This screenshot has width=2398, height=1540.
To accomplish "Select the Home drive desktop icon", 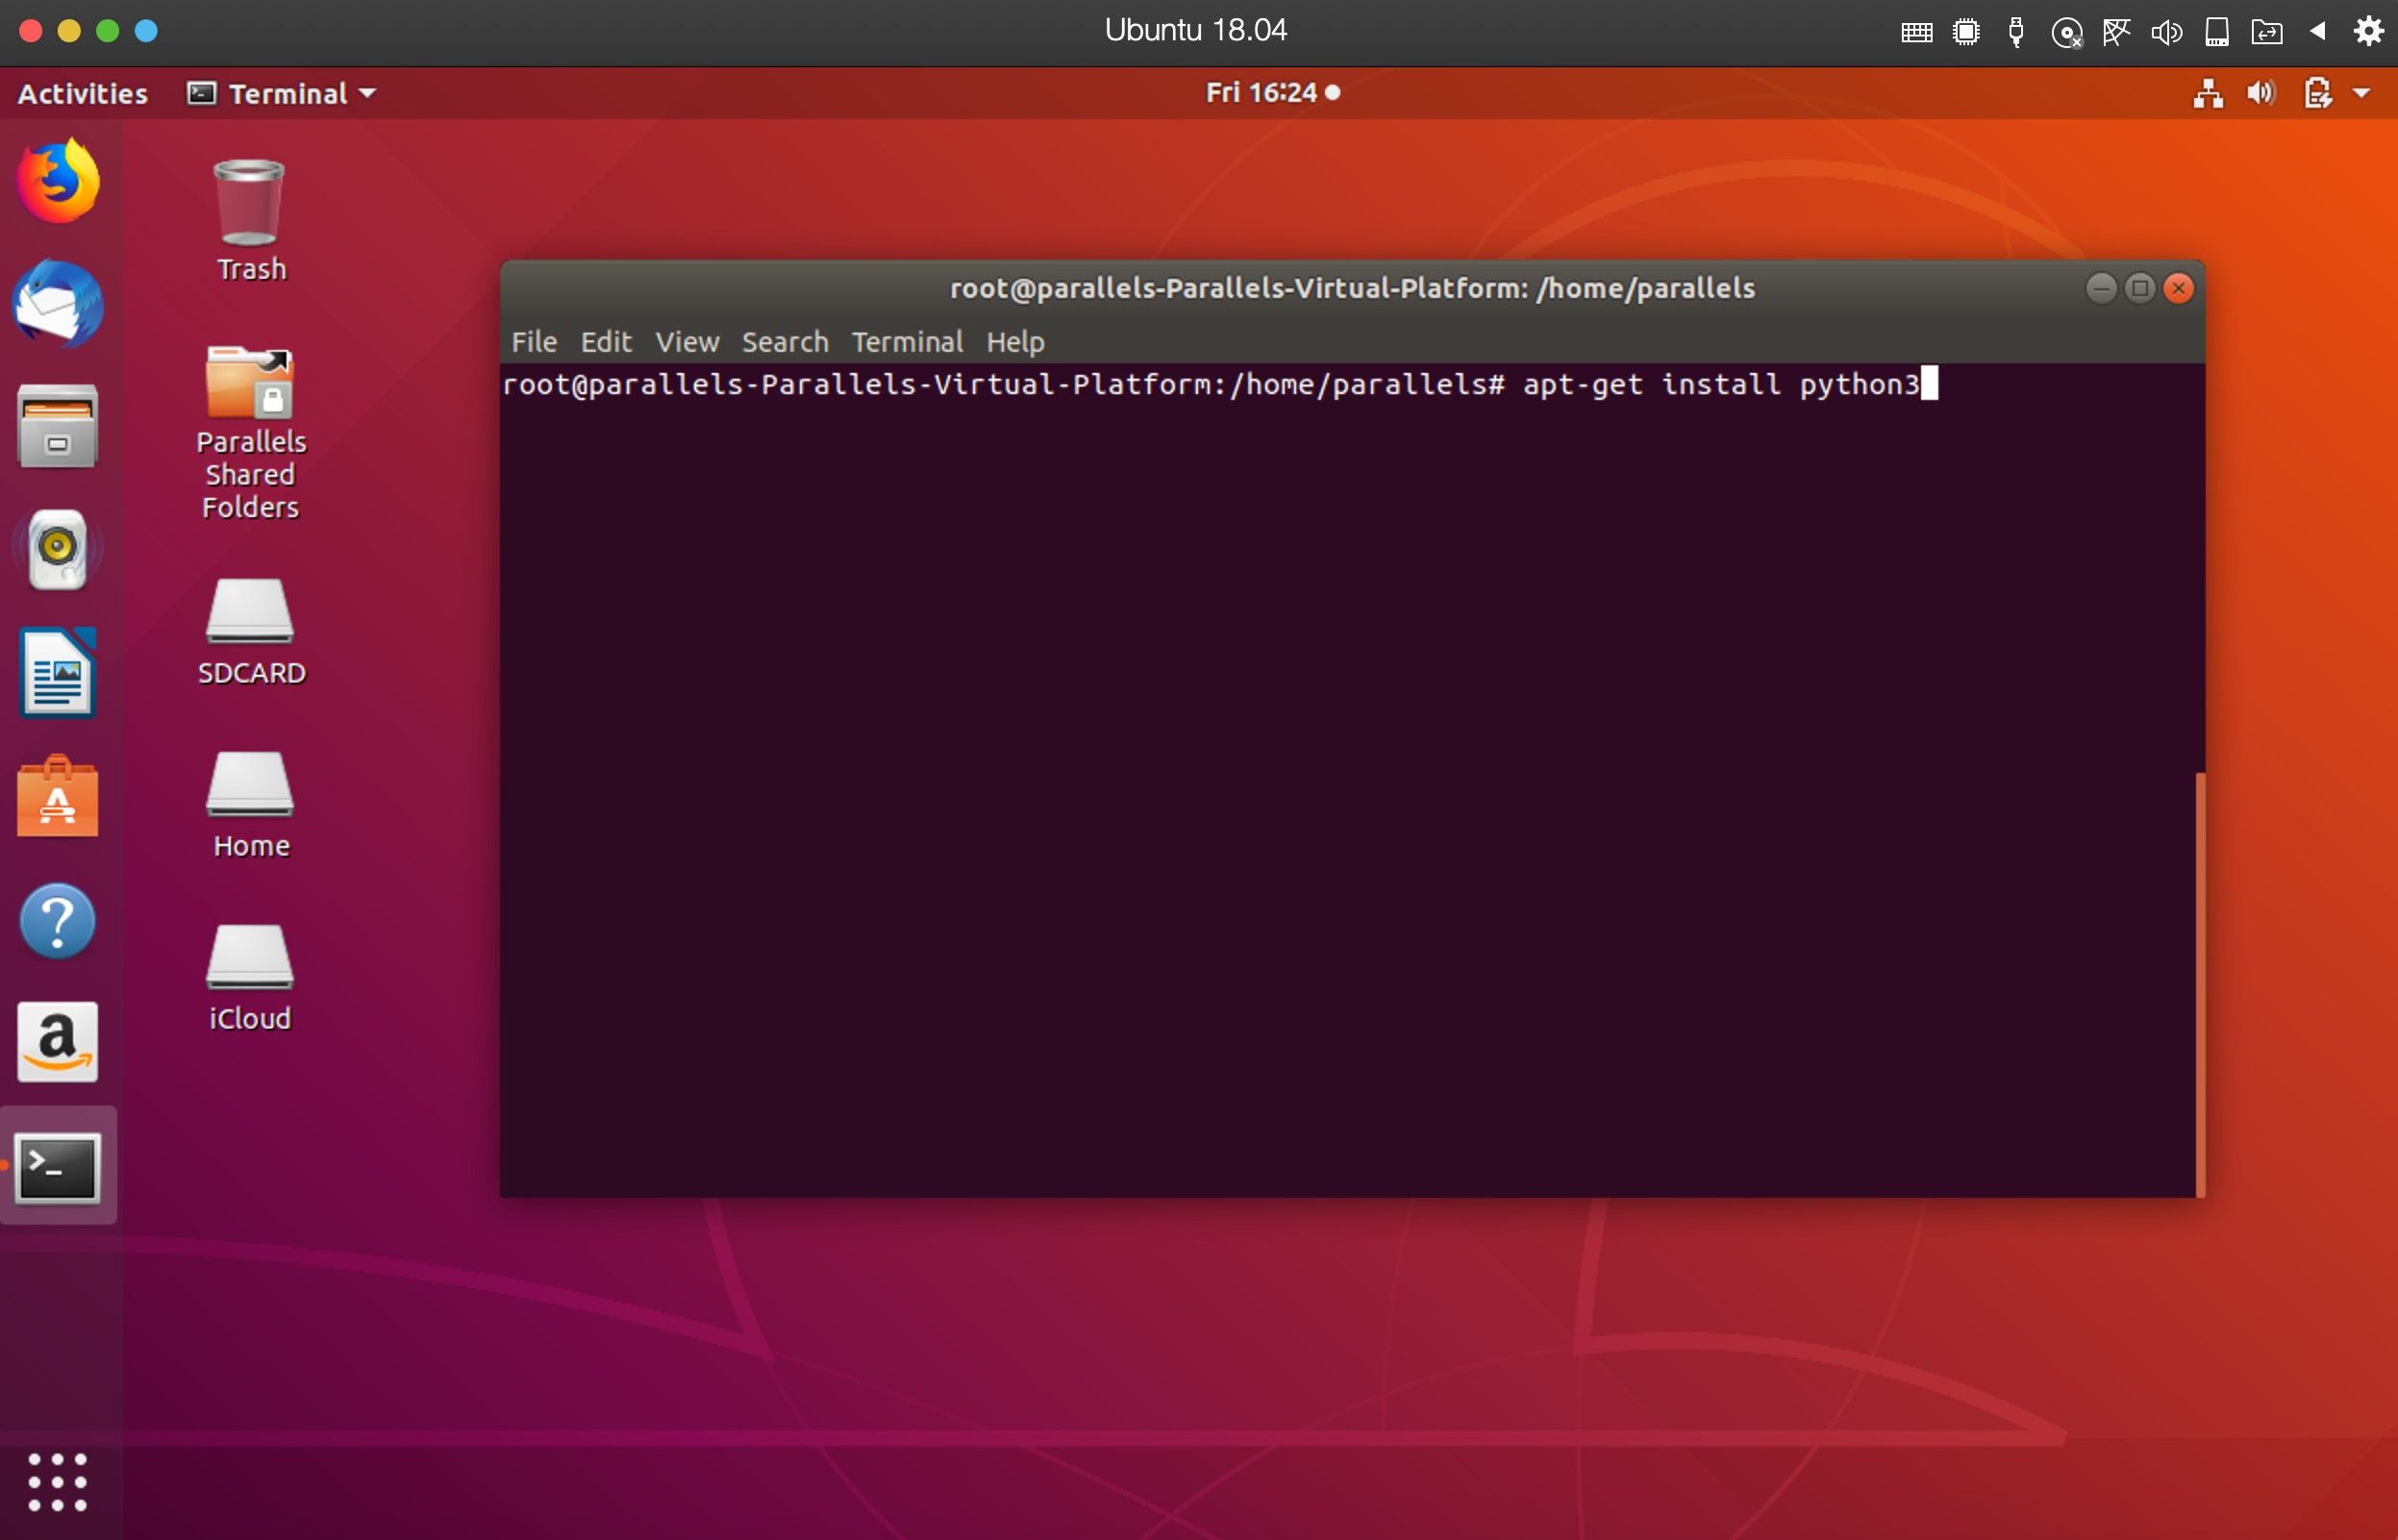I will (250, 805).
